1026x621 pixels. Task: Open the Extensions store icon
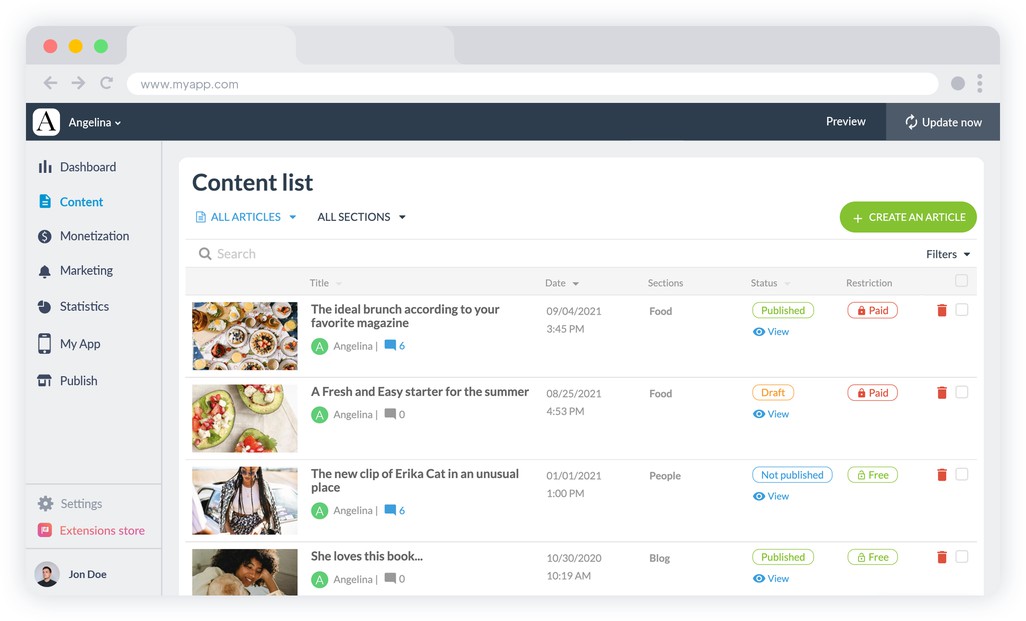45,531
